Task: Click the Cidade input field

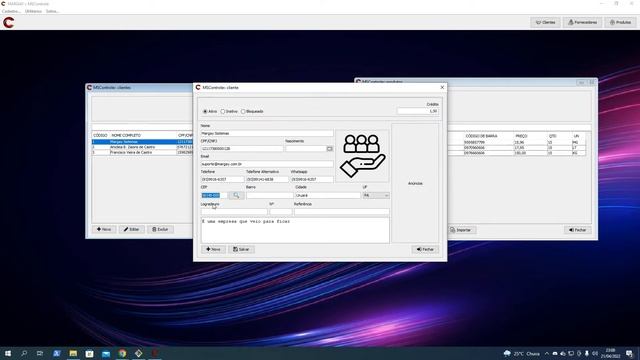Action: coord(328,196)
